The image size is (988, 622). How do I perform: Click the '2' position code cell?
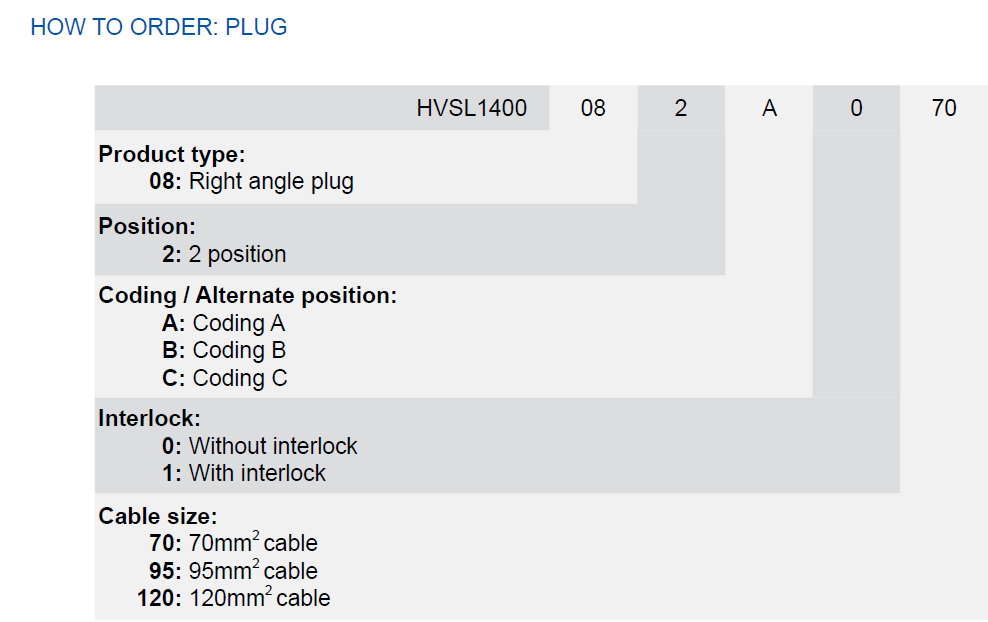click(x=681, y=108)
